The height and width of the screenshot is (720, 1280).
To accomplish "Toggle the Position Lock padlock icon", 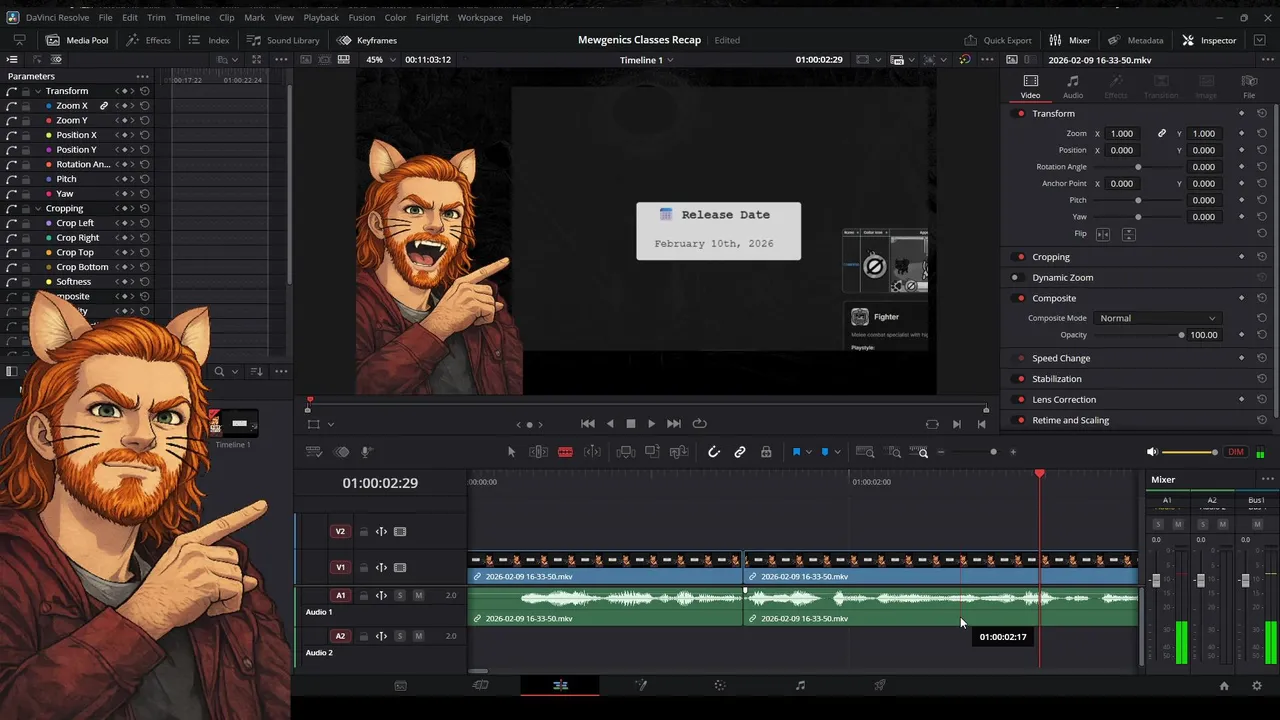I will (766, 452).
